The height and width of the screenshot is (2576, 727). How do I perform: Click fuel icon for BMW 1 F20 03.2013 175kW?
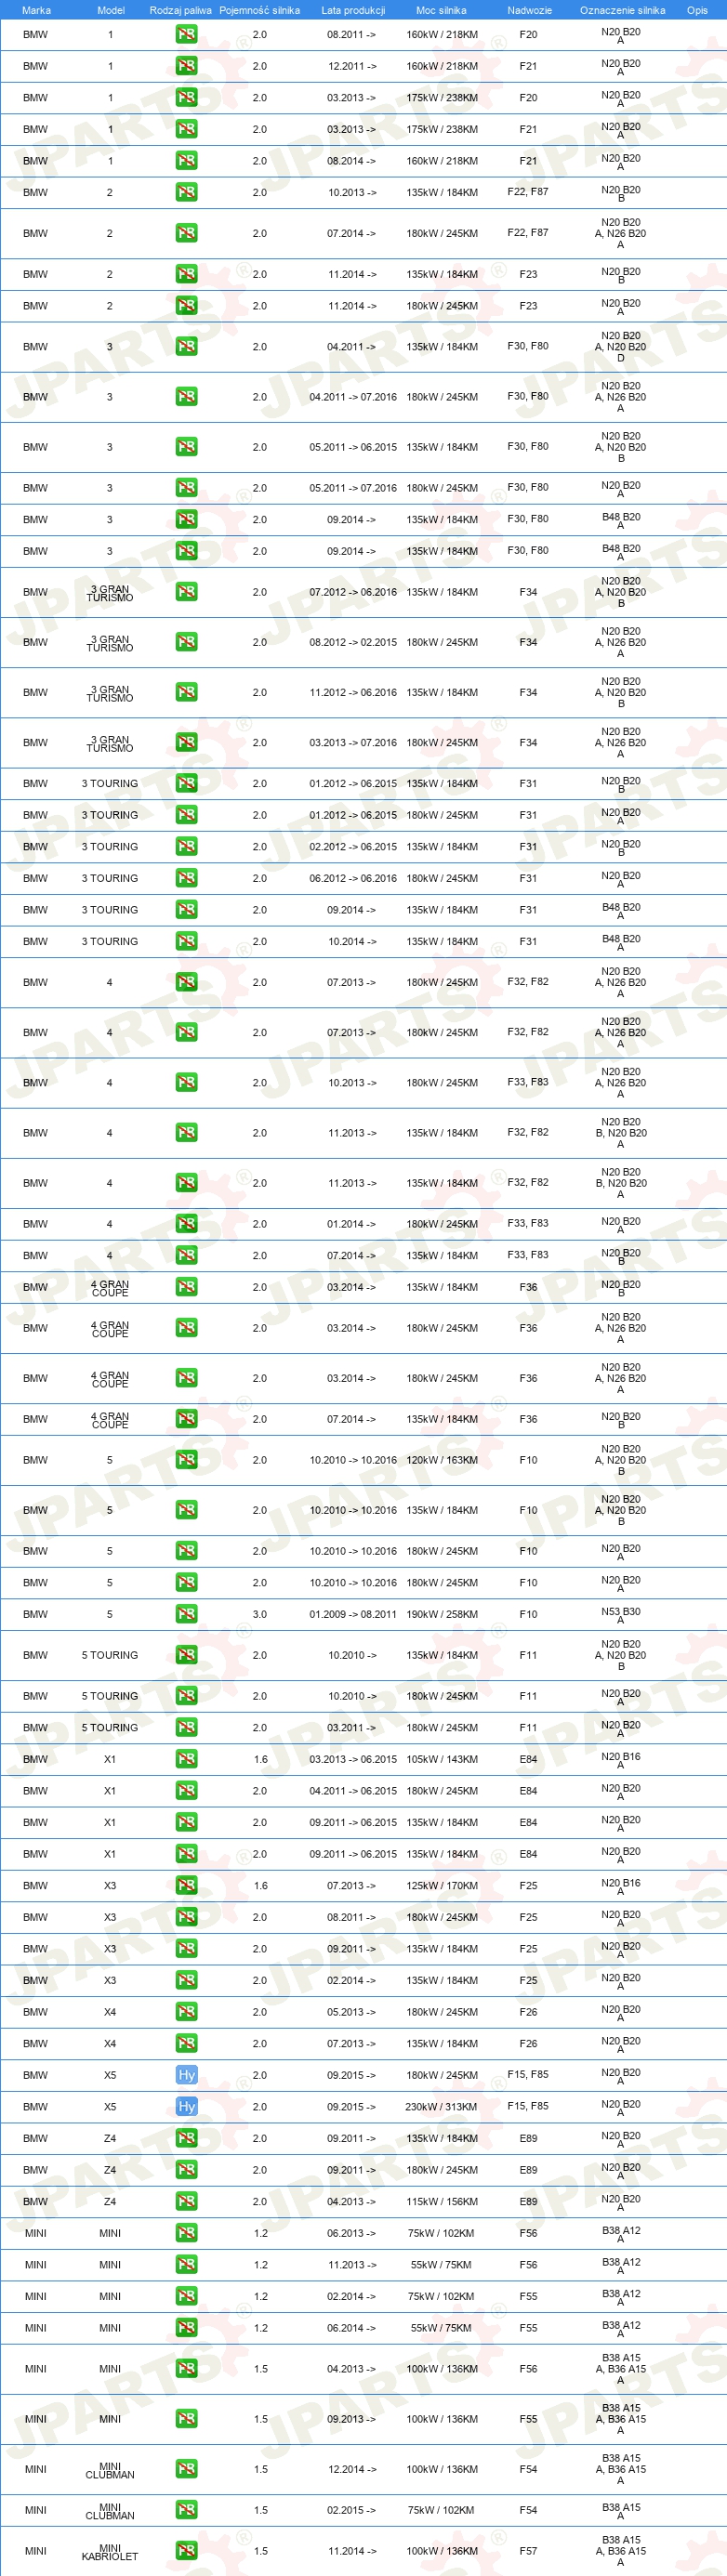tap(186, 98)
